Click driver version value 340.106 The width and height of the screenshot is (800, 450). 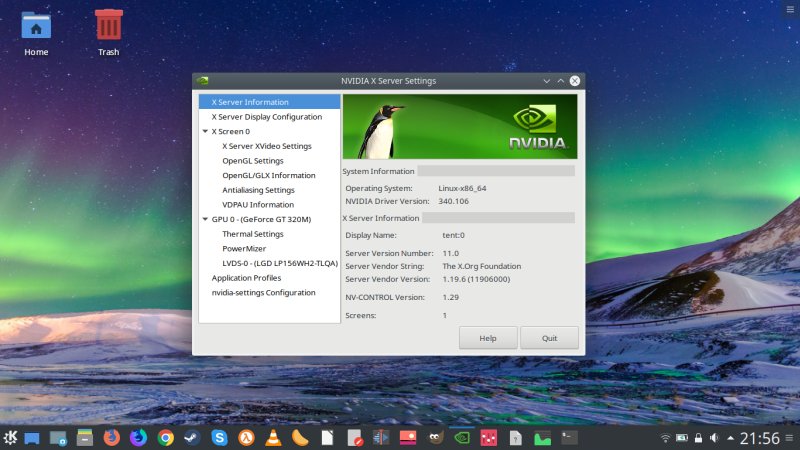pos(454,201)
